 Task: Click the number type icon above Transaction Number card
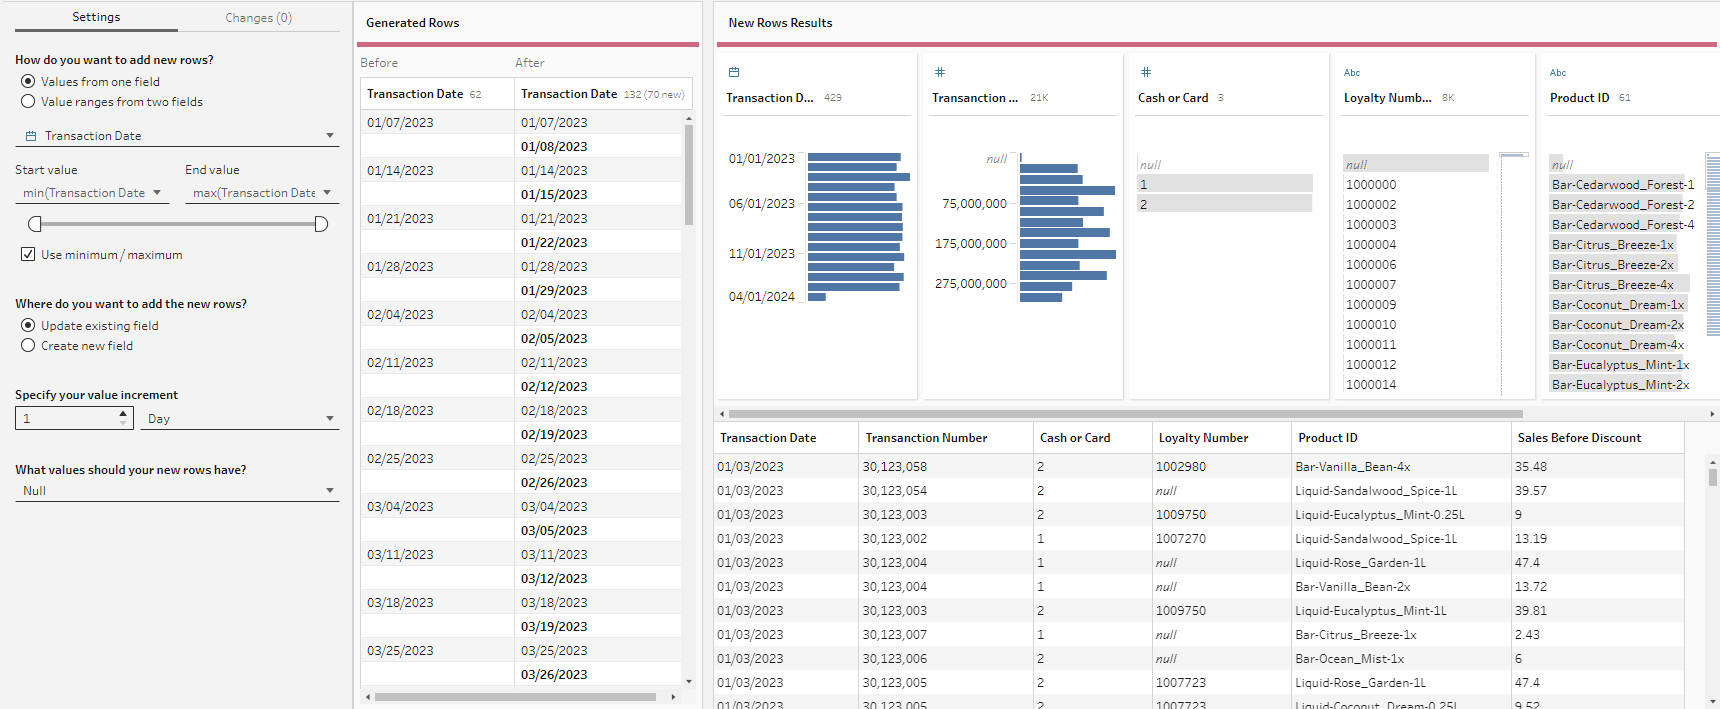coord(940,72)
